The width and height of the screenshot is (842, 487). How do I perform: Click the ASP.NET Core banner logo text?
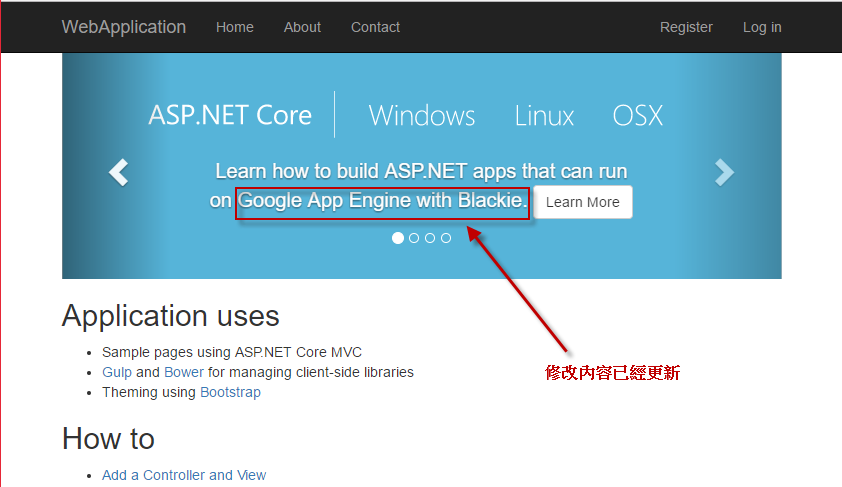230,115
